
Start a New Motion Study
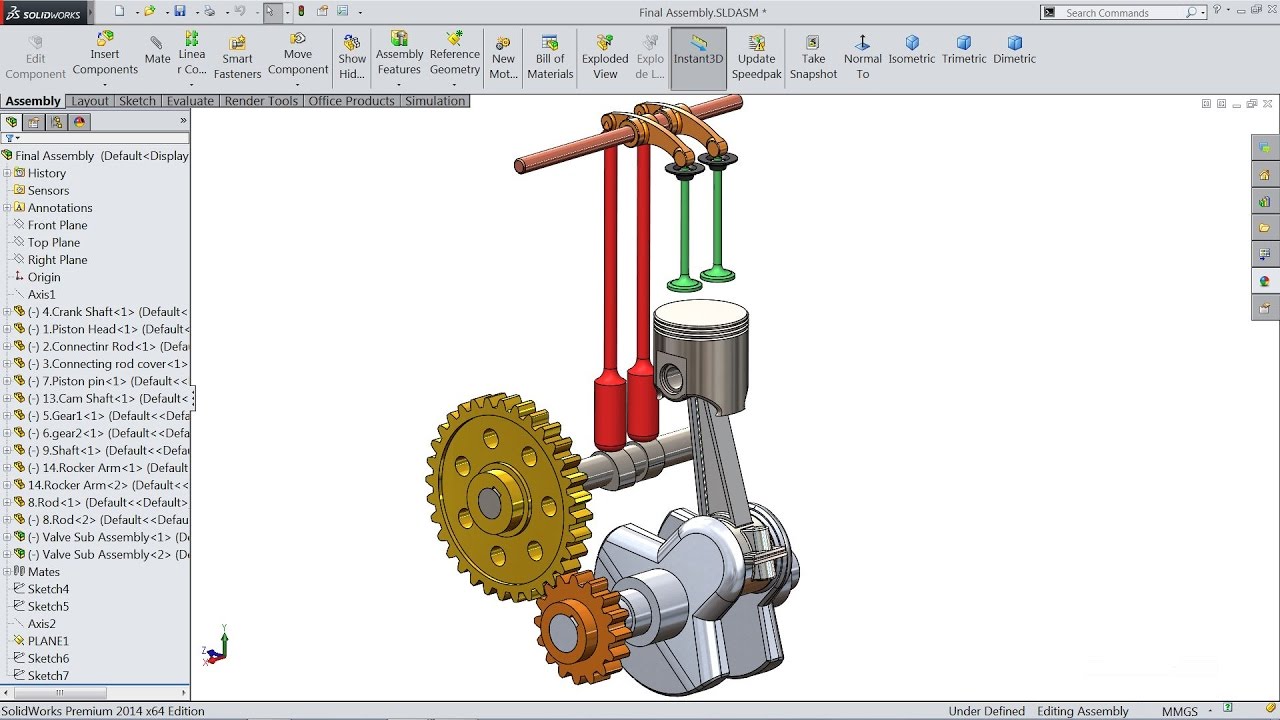pos(503,58)
